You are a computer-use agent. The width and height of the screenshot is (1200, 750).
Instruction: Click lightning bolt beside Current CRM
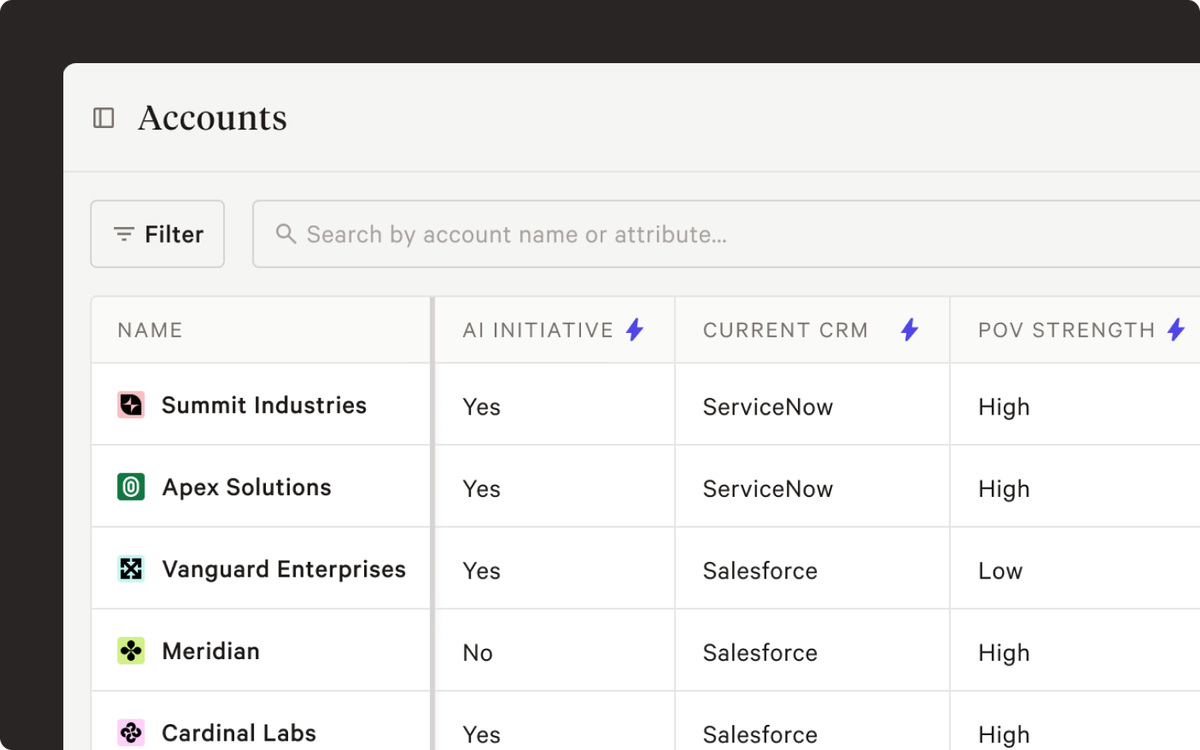909,330
